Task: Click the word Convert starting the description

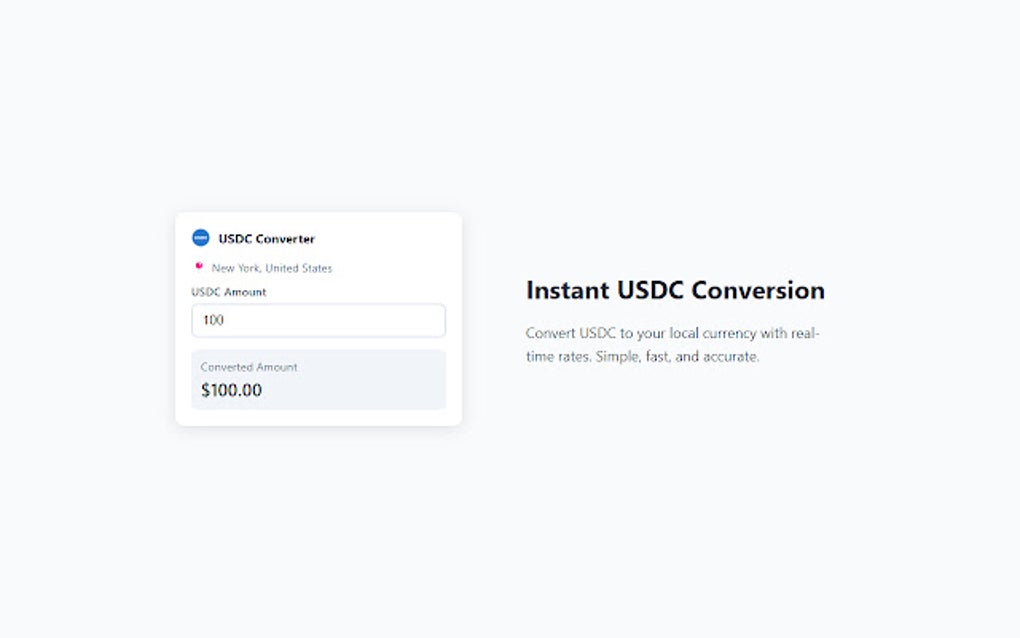Action: click(x=550, y=333)
